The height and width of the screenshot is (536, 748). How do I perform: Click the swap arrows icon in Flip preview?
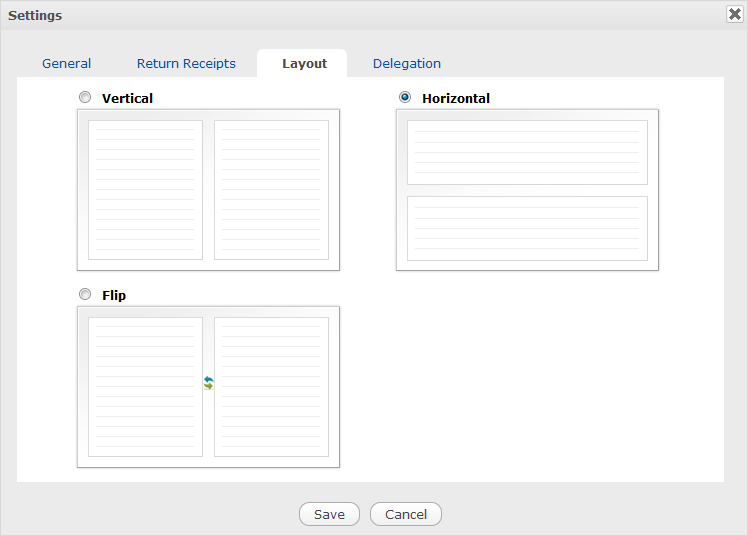click(x=208, y=383)
